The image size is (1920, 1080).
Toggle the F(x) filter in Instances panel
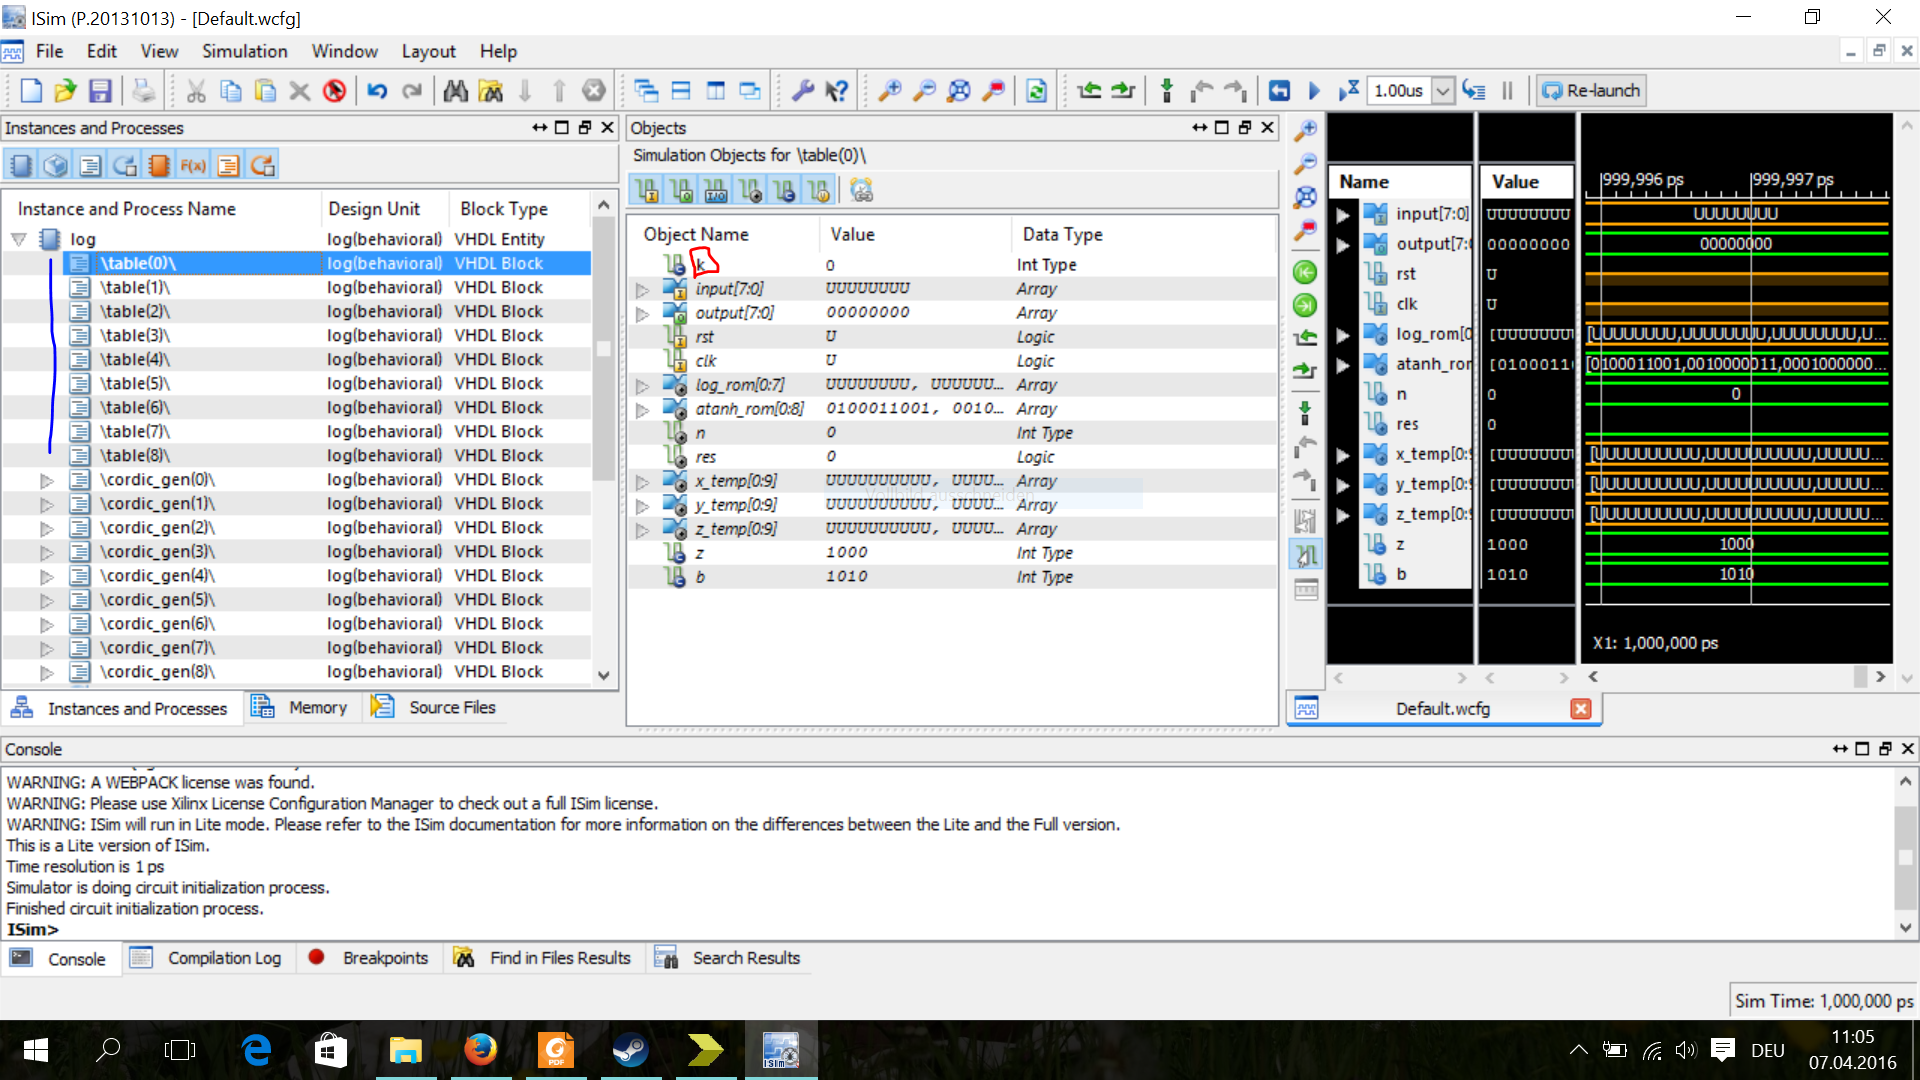193,165
